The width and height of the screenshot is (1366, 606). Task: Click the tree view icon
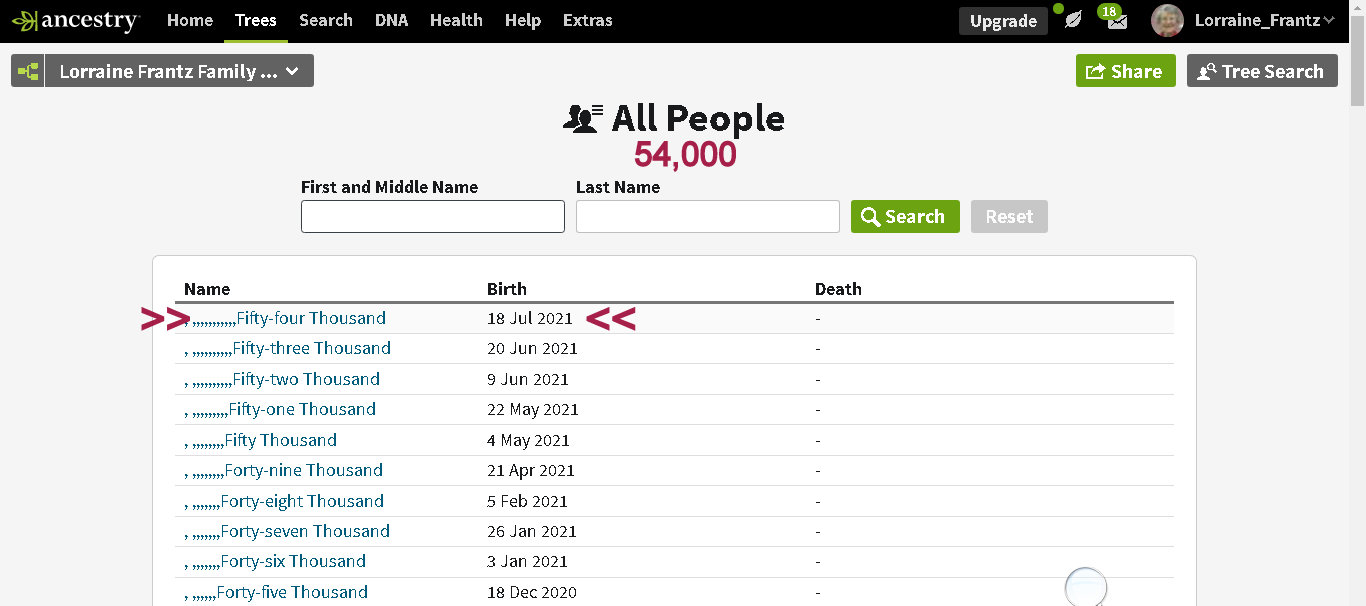[28, 71]
